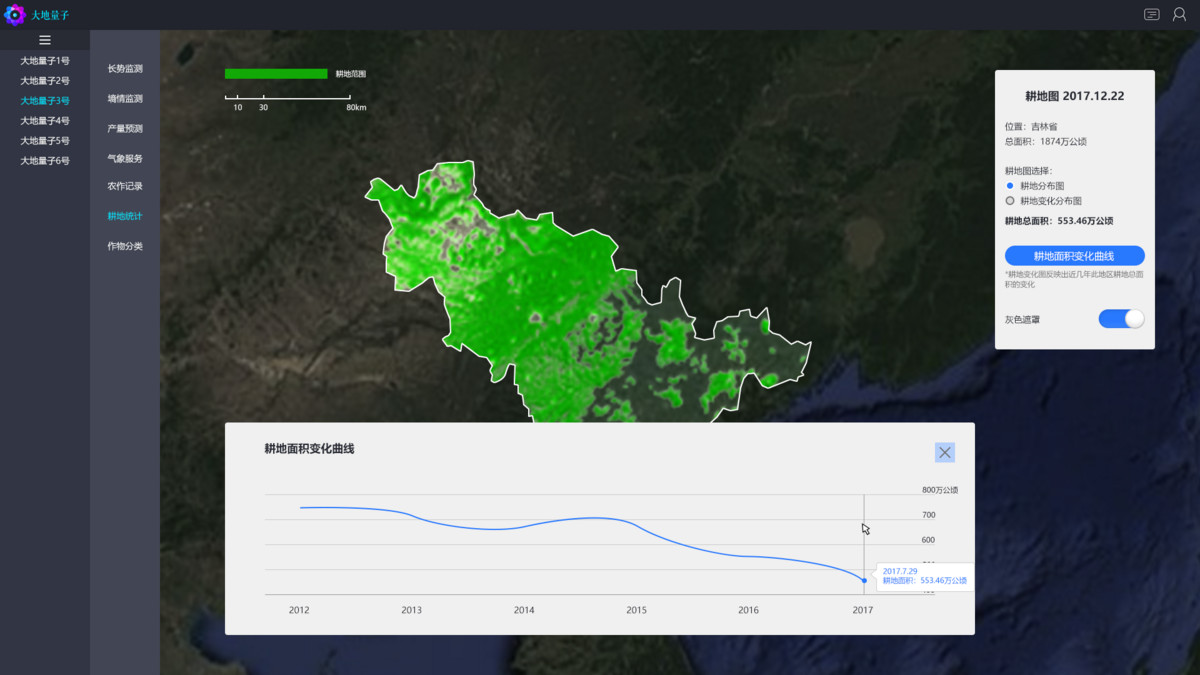Choose satellite 大地量子6号 from list
Image resolution: width=1200 pixels, height=675 pixels.
coord(45,161)
